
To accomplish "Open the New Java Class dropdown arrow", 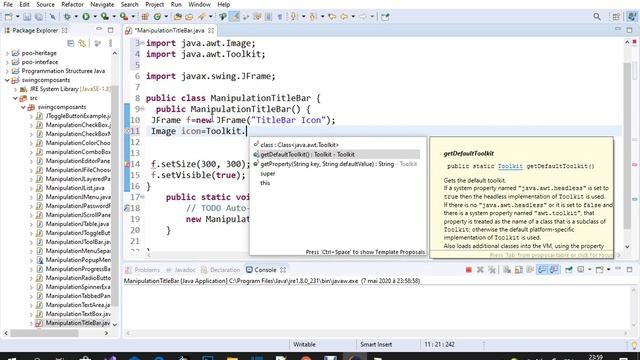I will tap(166, 17).
